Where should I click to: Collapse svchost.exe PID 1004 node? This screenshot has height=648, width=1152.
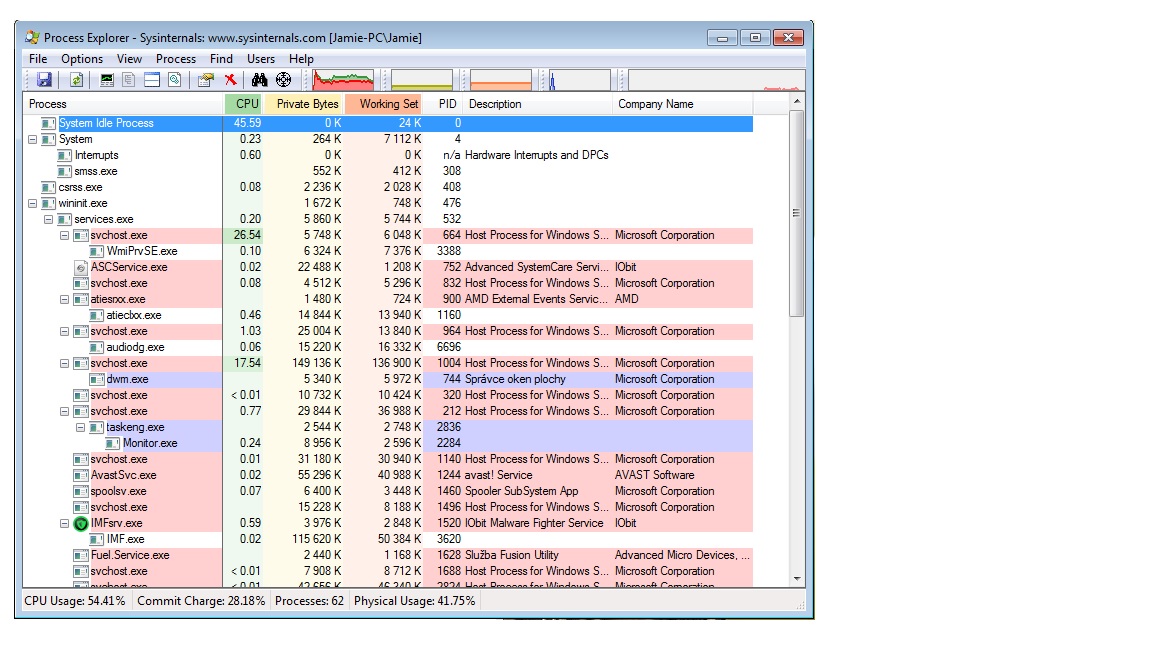pyautogui.click(x=65, y=364)
